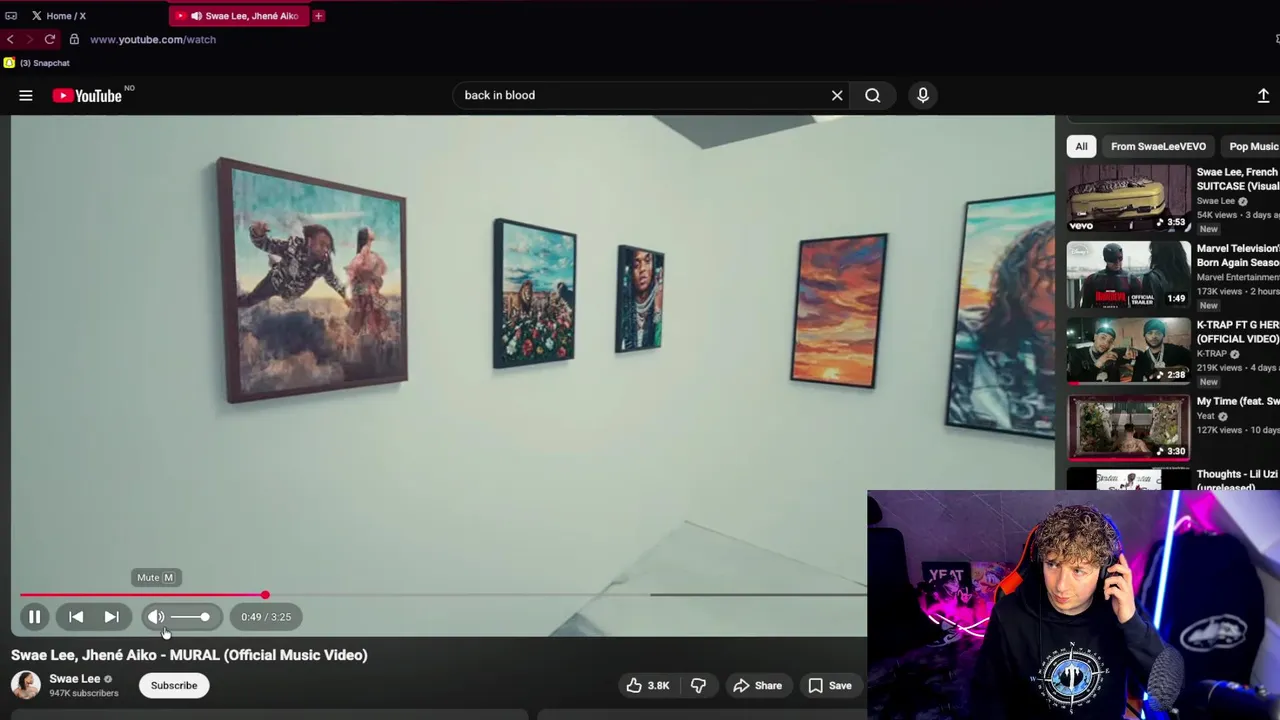
Task: Open the browser sidebar panel icon
Action: click(11, 16)
